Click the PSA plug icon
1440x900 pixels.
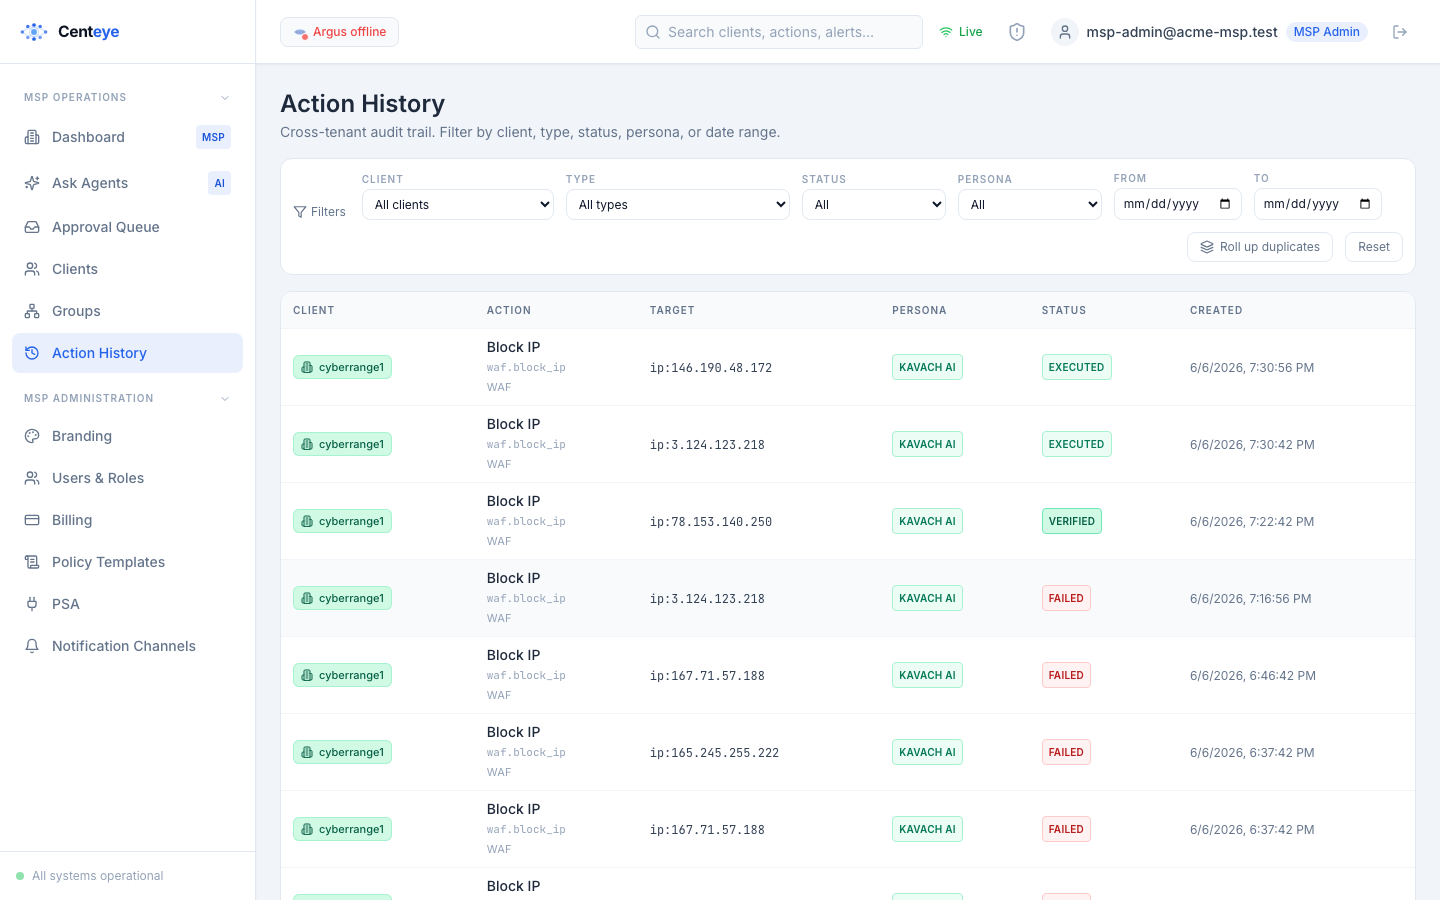(x=32, y=604)
